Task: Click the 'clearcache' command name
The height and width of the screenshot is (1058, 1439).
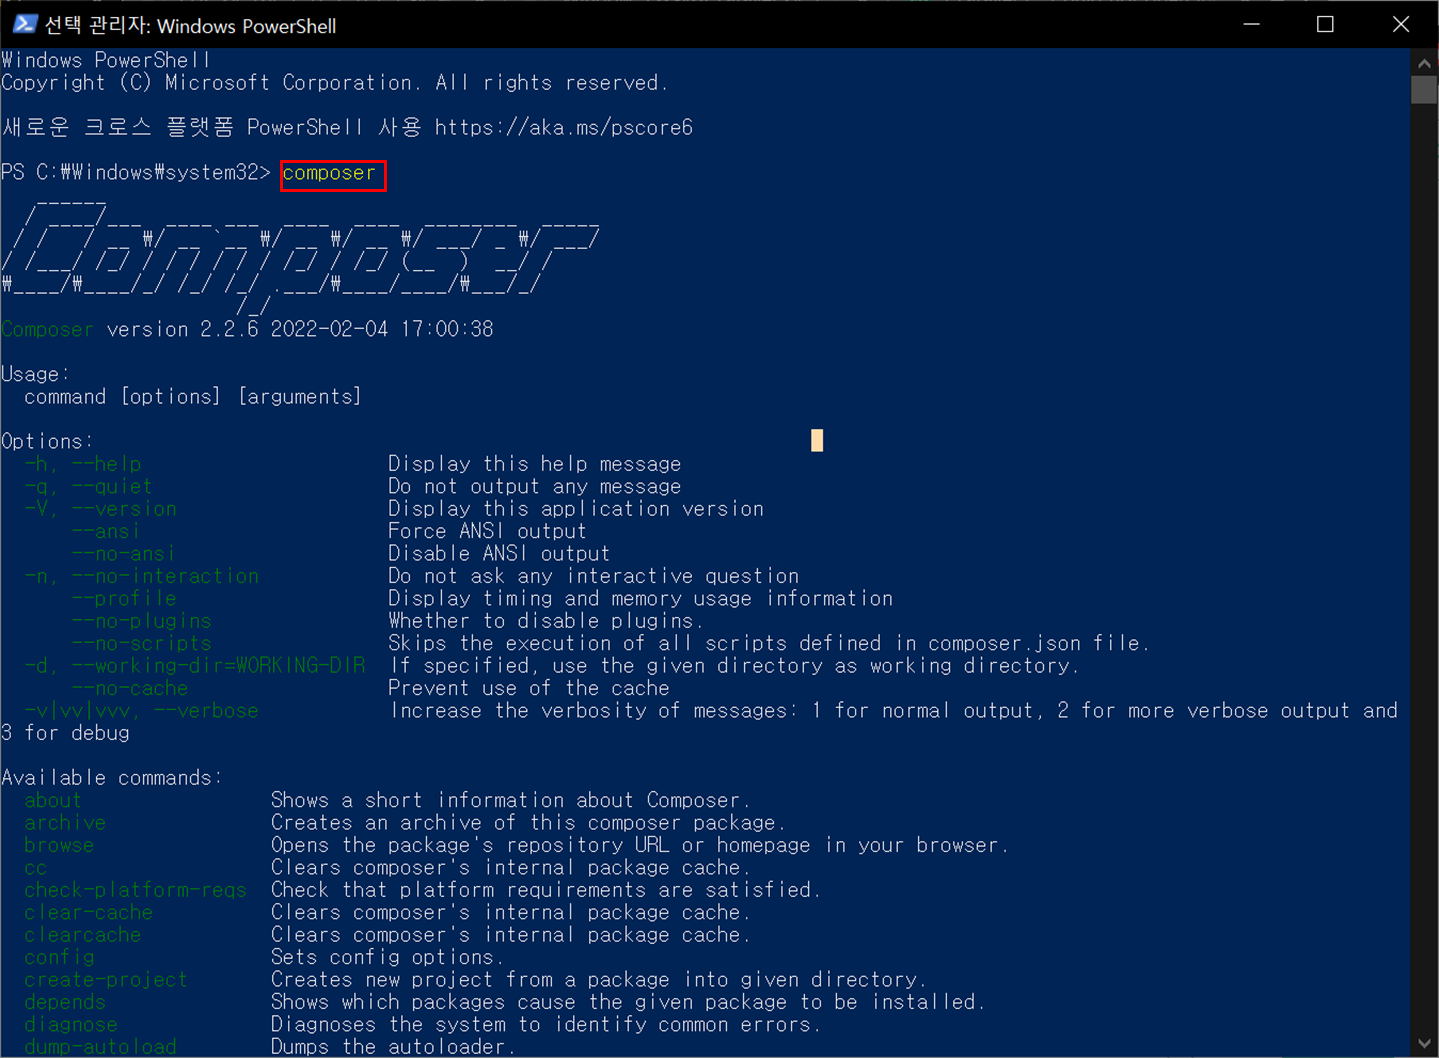Action: [x=82, y=934]
